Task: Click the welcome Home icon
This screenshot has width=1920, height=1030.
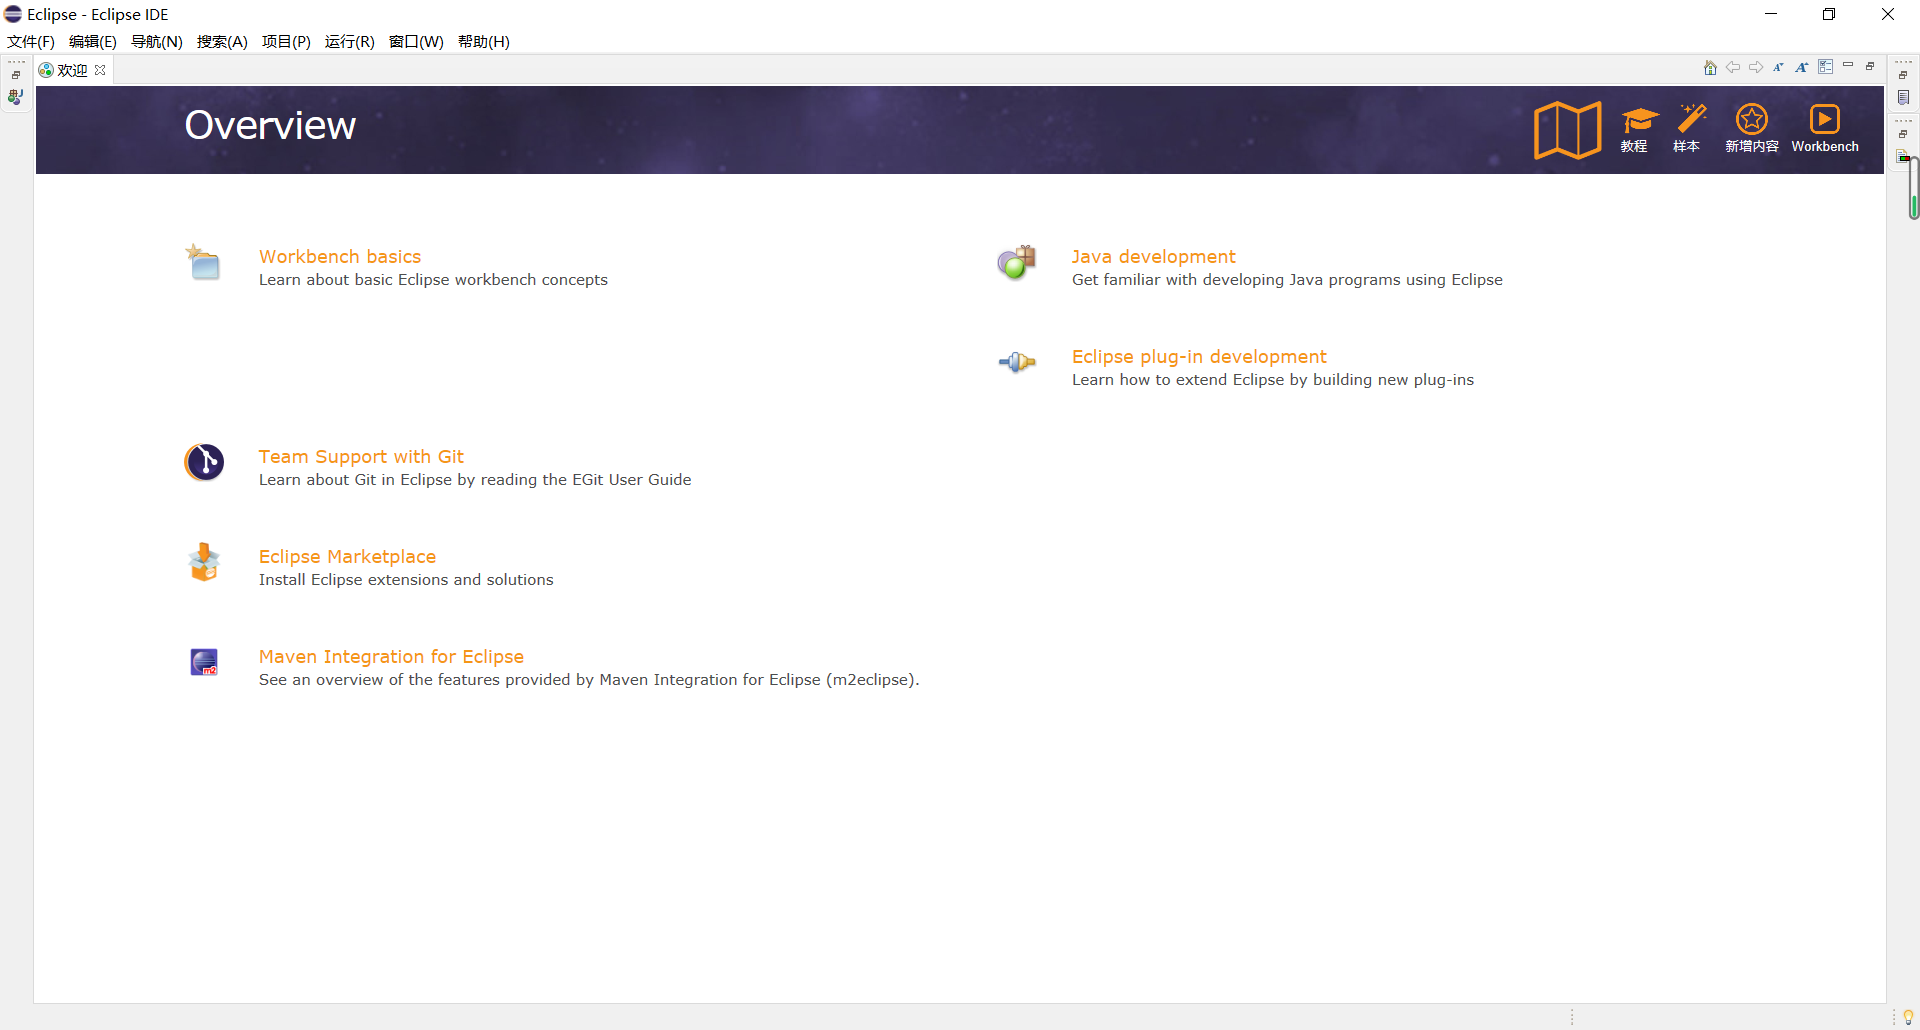Action: pos(1710,67)
